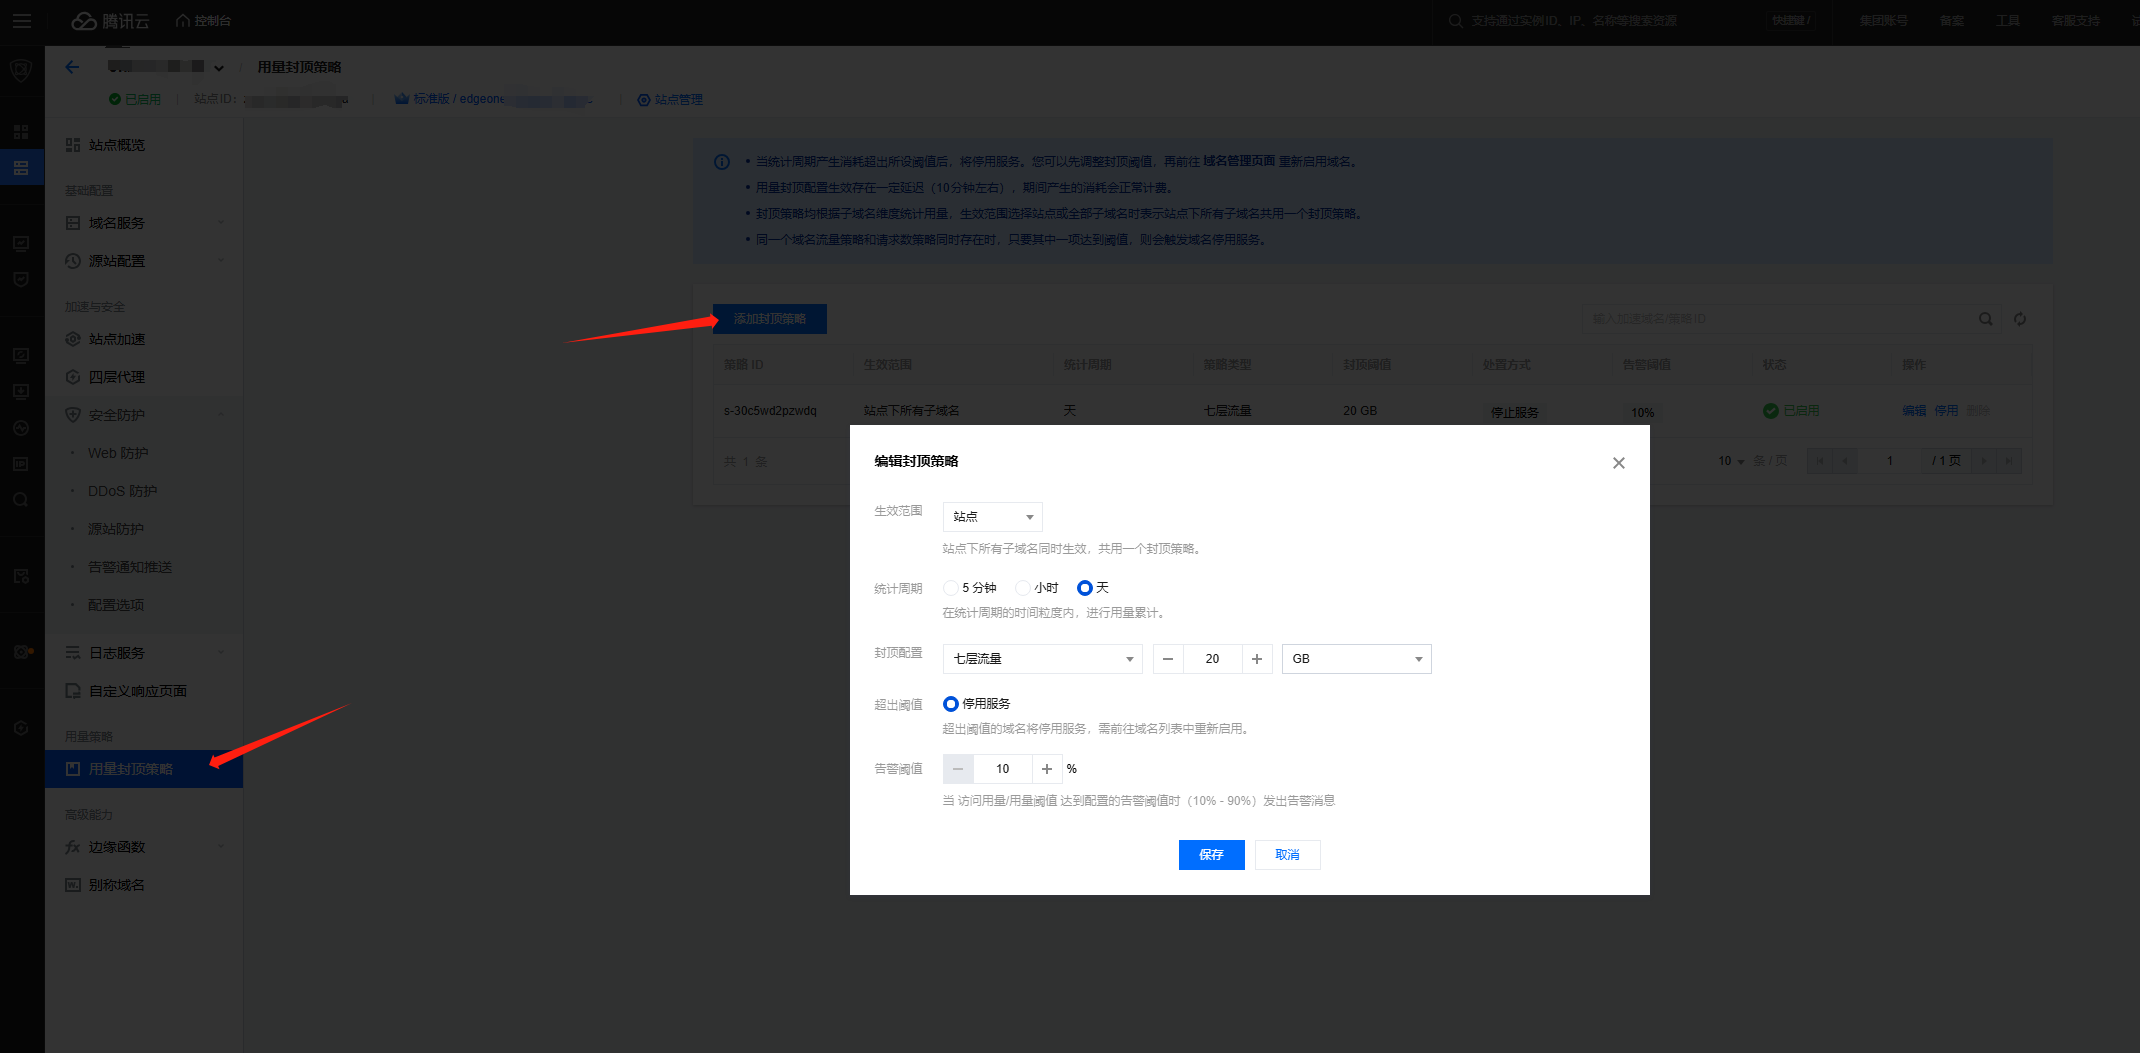Image resolution: width=2140 pixels, height=1053 pixels.
Task: Click the back arrow next to the site name
Action: click(x=72, y=67)
